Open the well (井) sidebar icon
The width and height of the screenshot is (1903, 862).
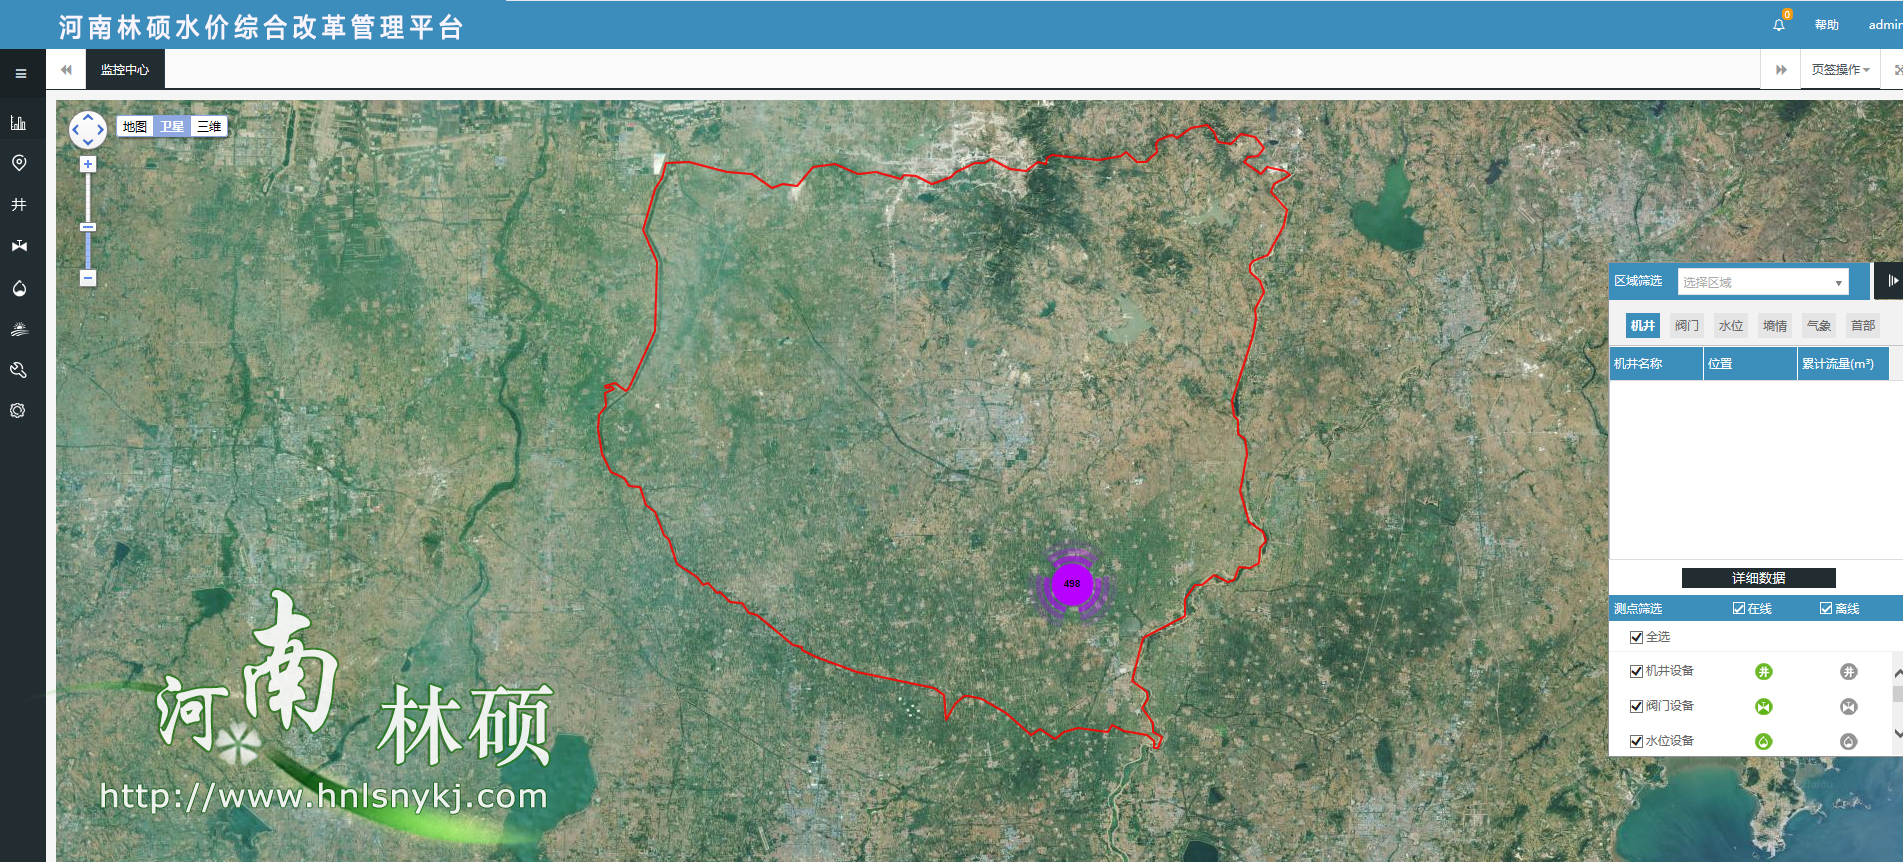[18, 205]
